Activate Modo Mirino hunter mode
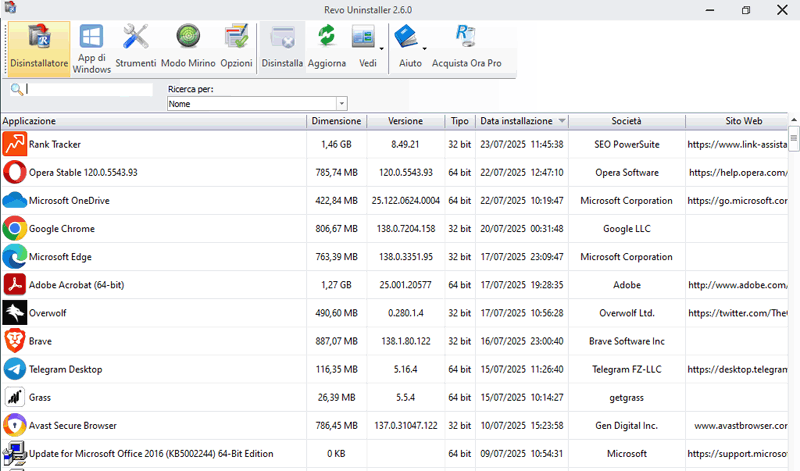This screenshot has height=471, width=800. (187, 47)
